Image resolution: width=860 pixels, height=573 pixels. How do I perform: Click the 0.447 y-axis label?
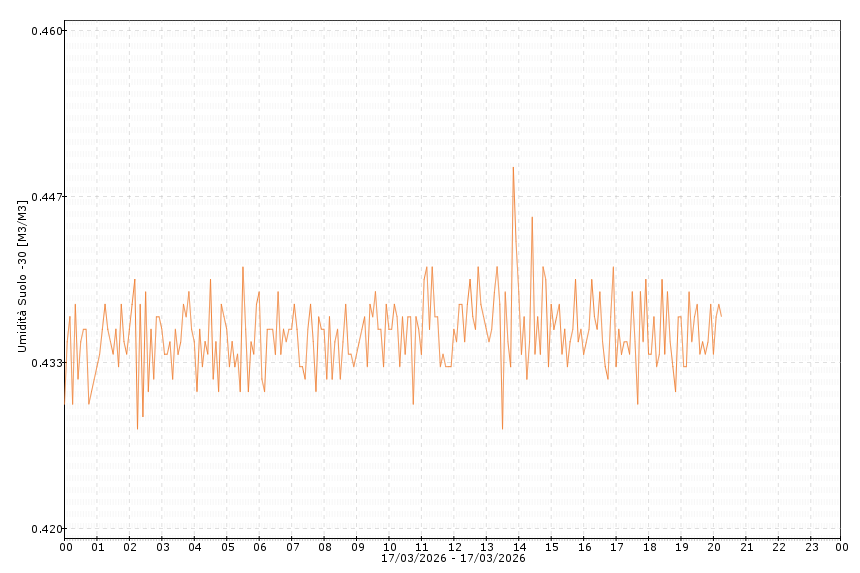[45, 197]
